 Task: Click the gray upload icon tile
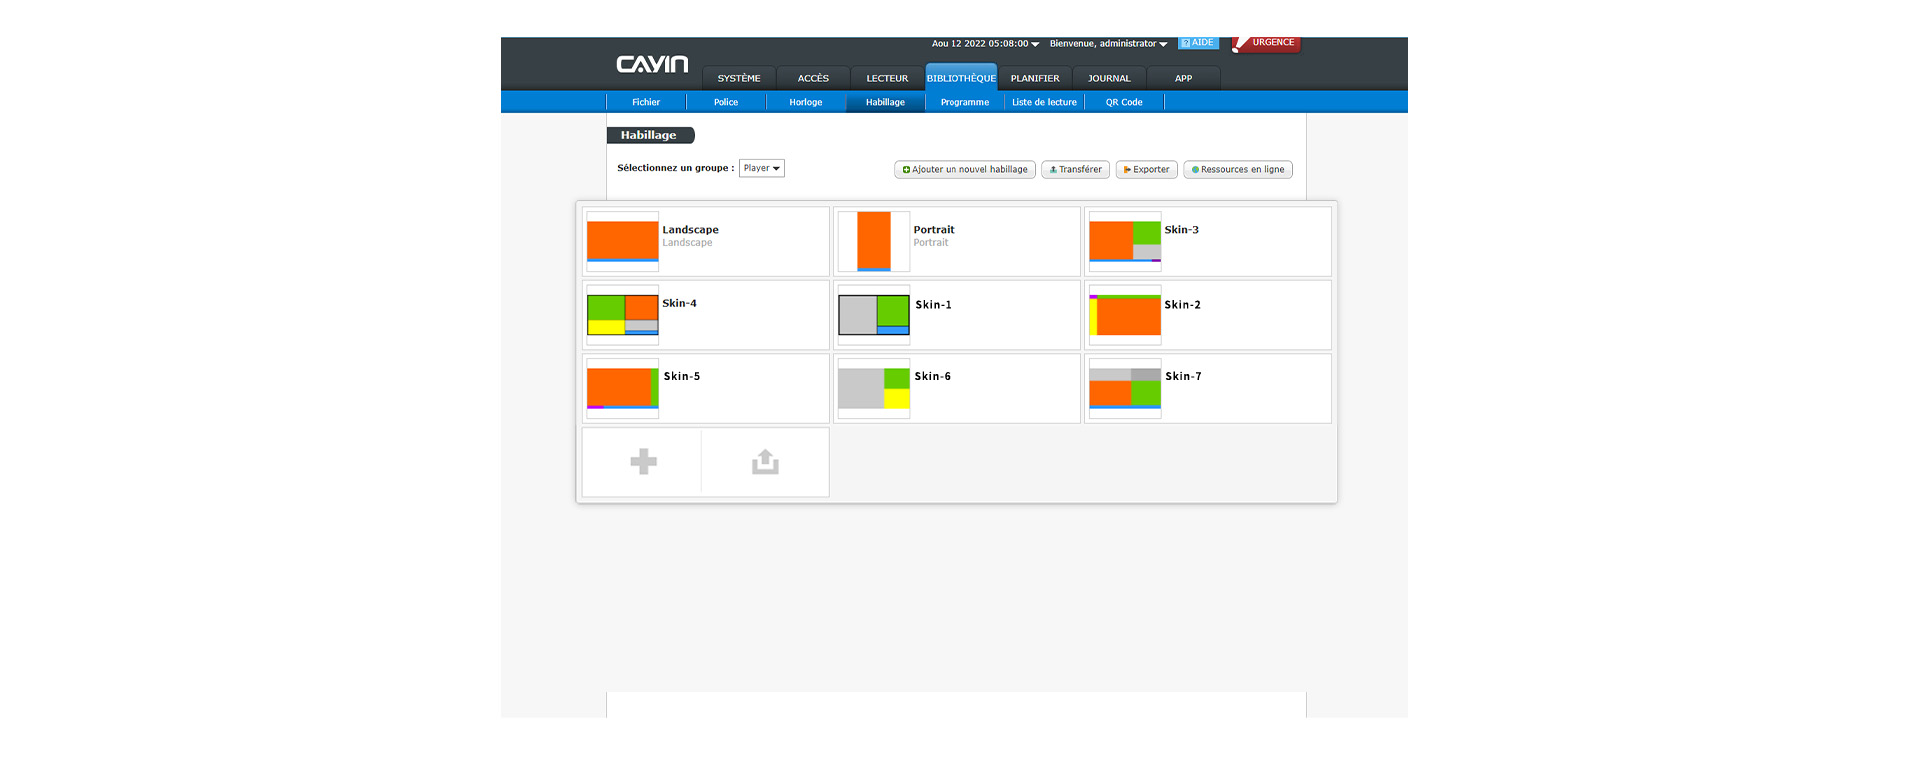click(765, 462)
